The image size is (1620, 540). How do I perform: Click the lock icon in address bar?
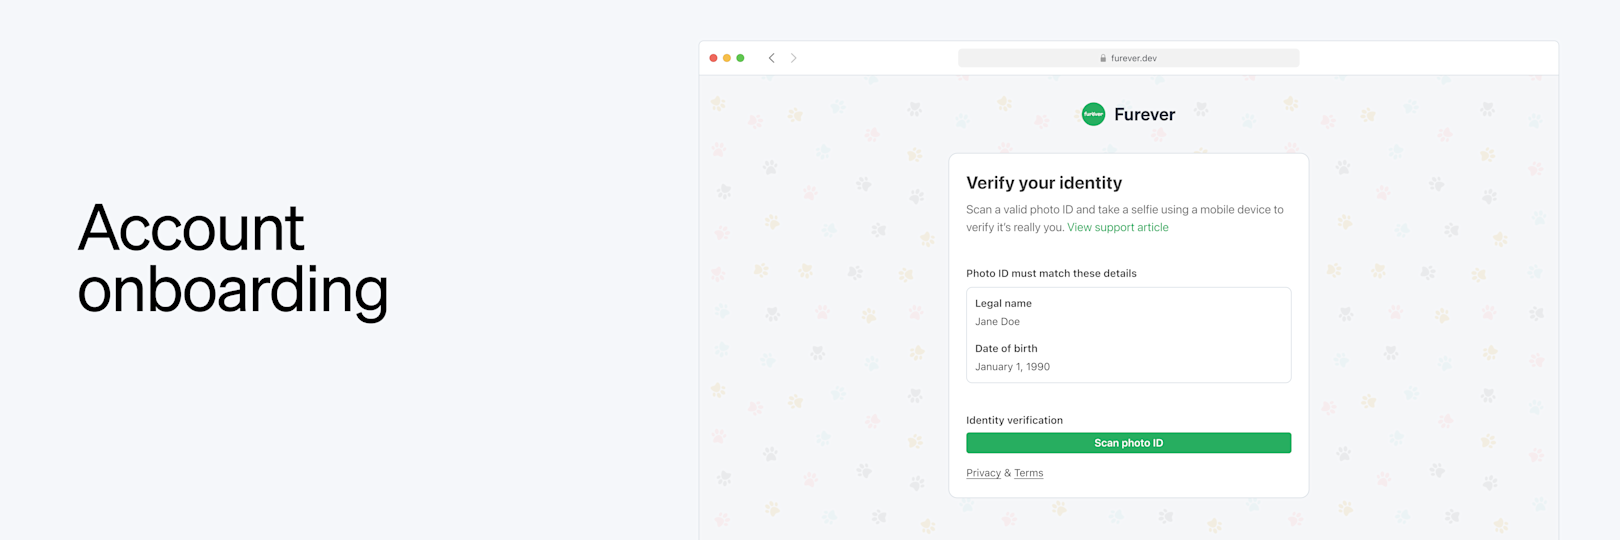(x=1103, y=58)
